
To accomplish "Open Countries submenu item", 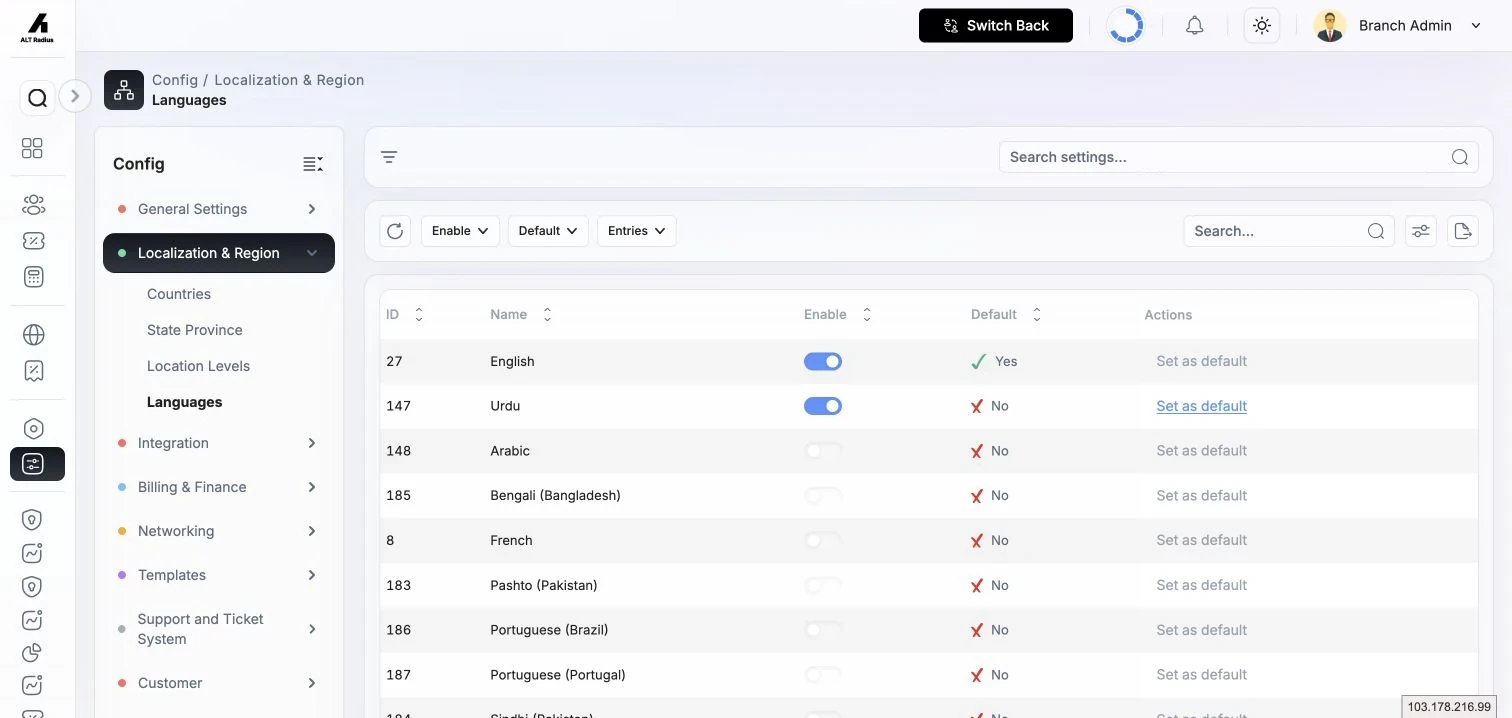I will click(179, 294).
